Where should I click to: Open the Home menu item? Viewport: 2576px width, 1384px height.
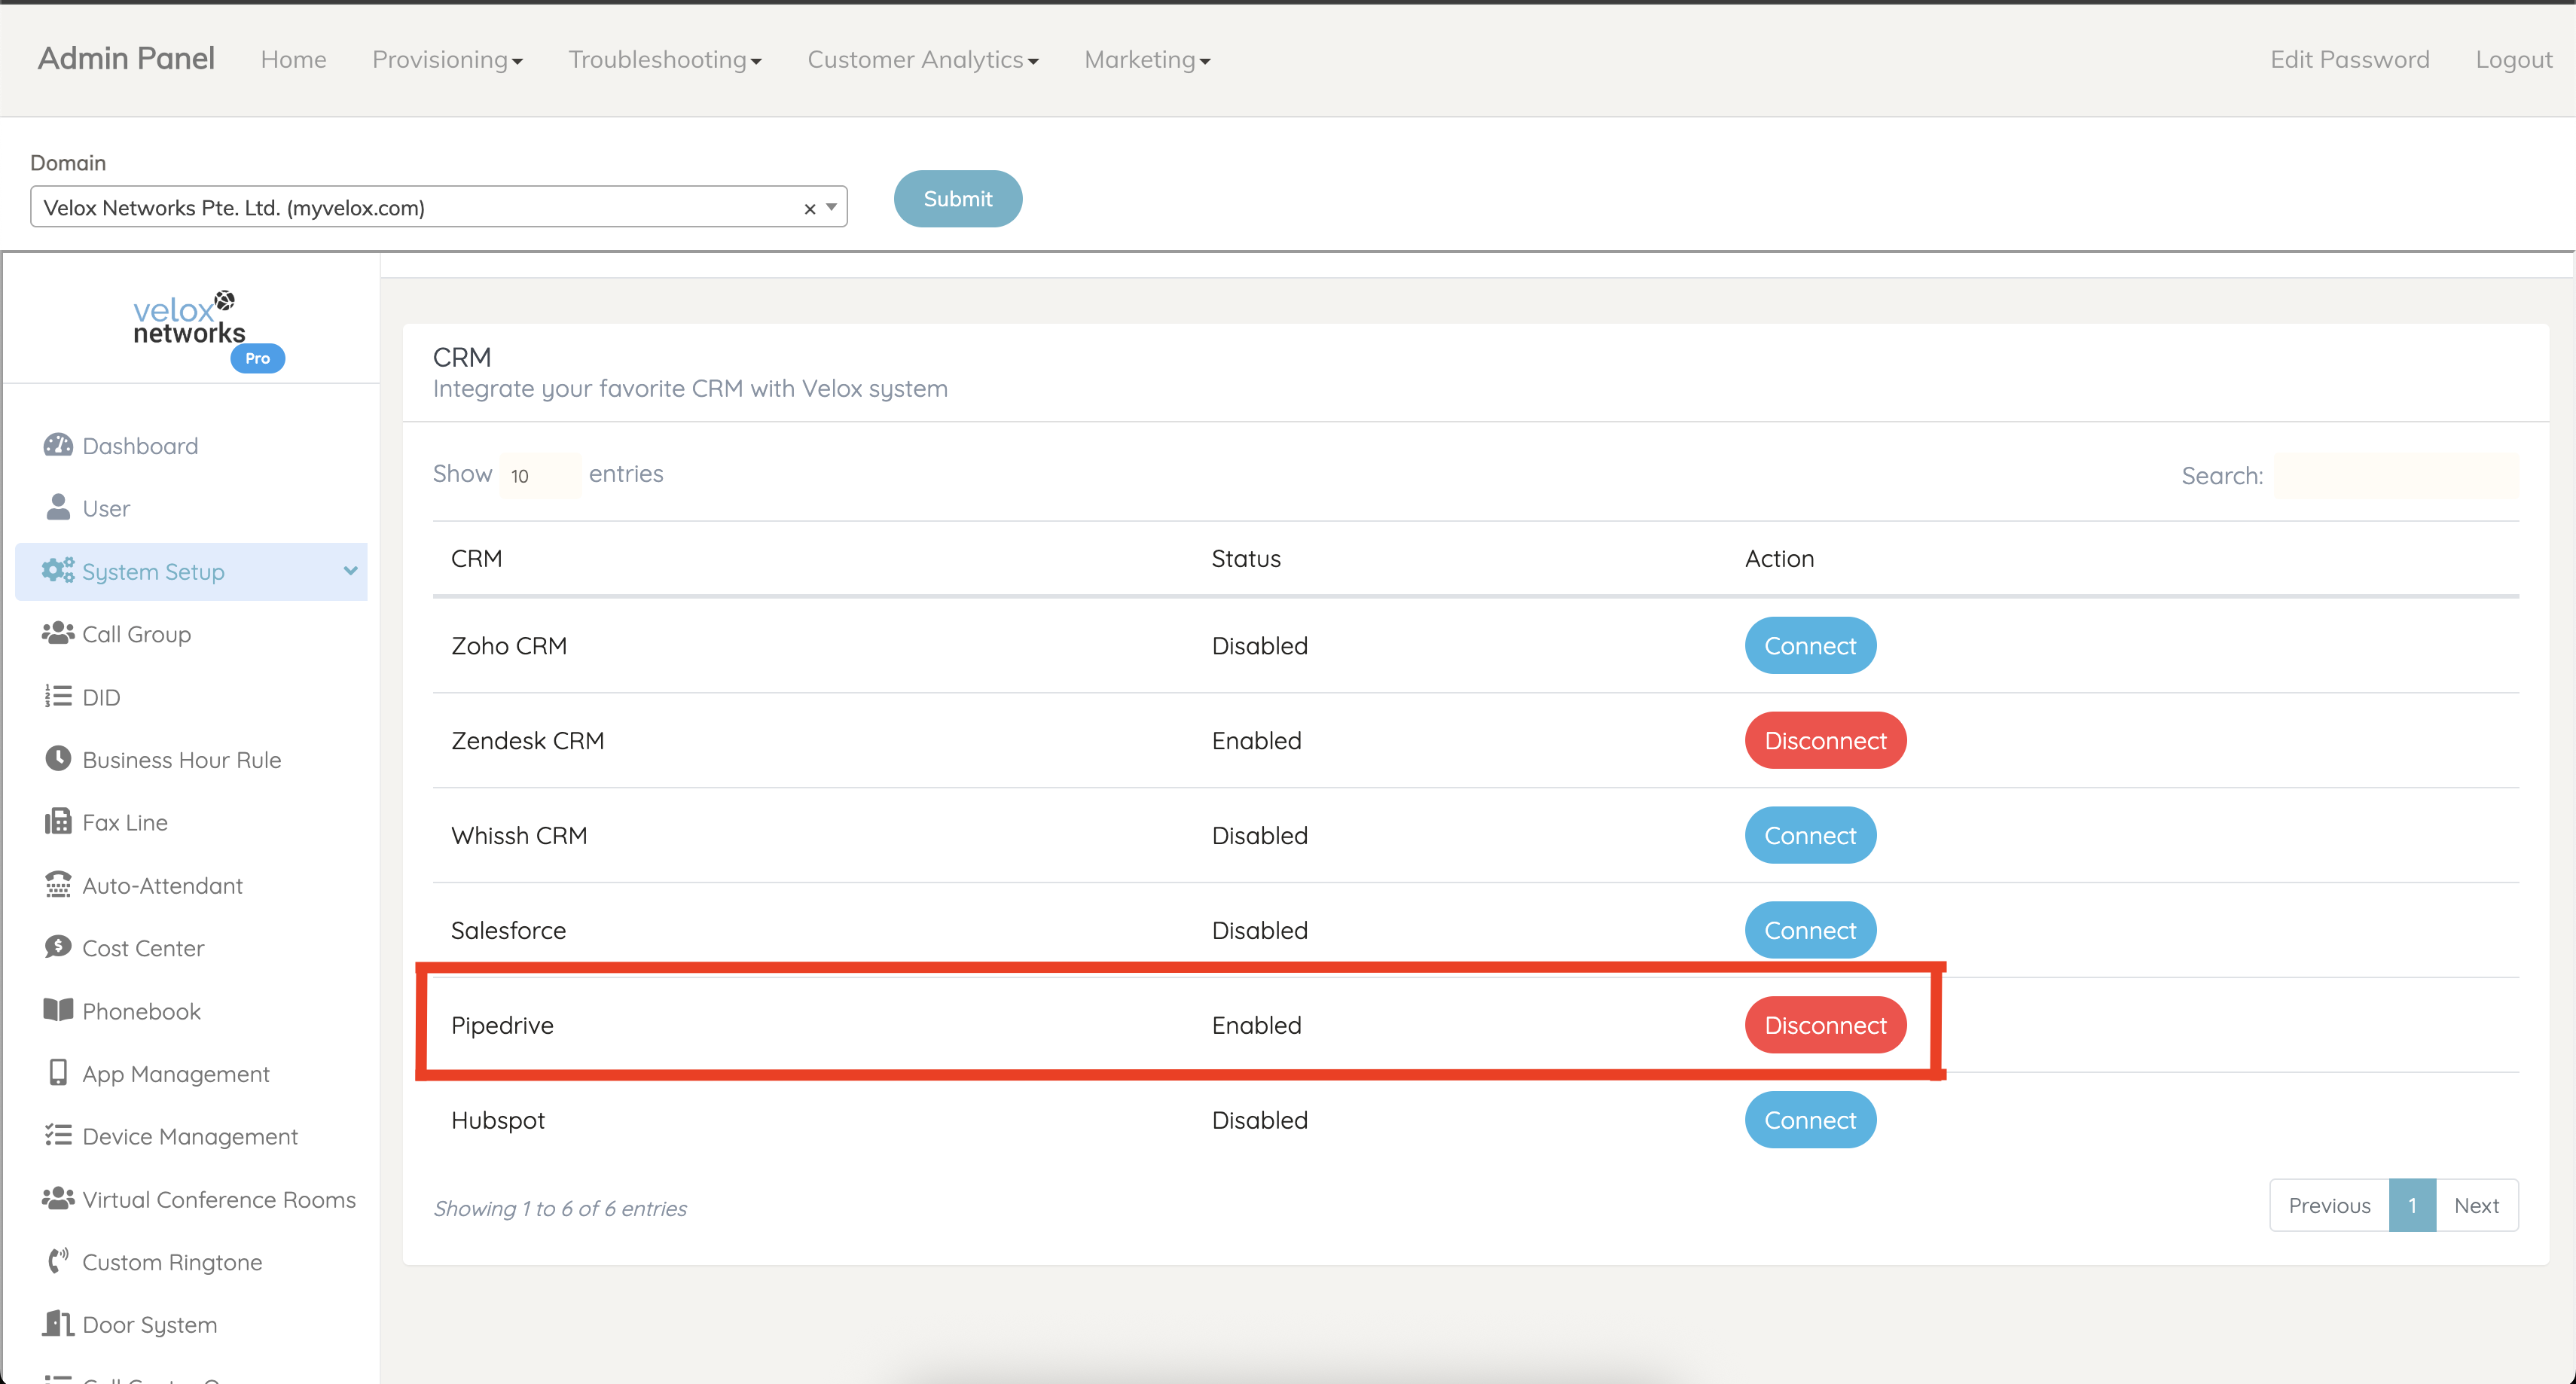293,60
